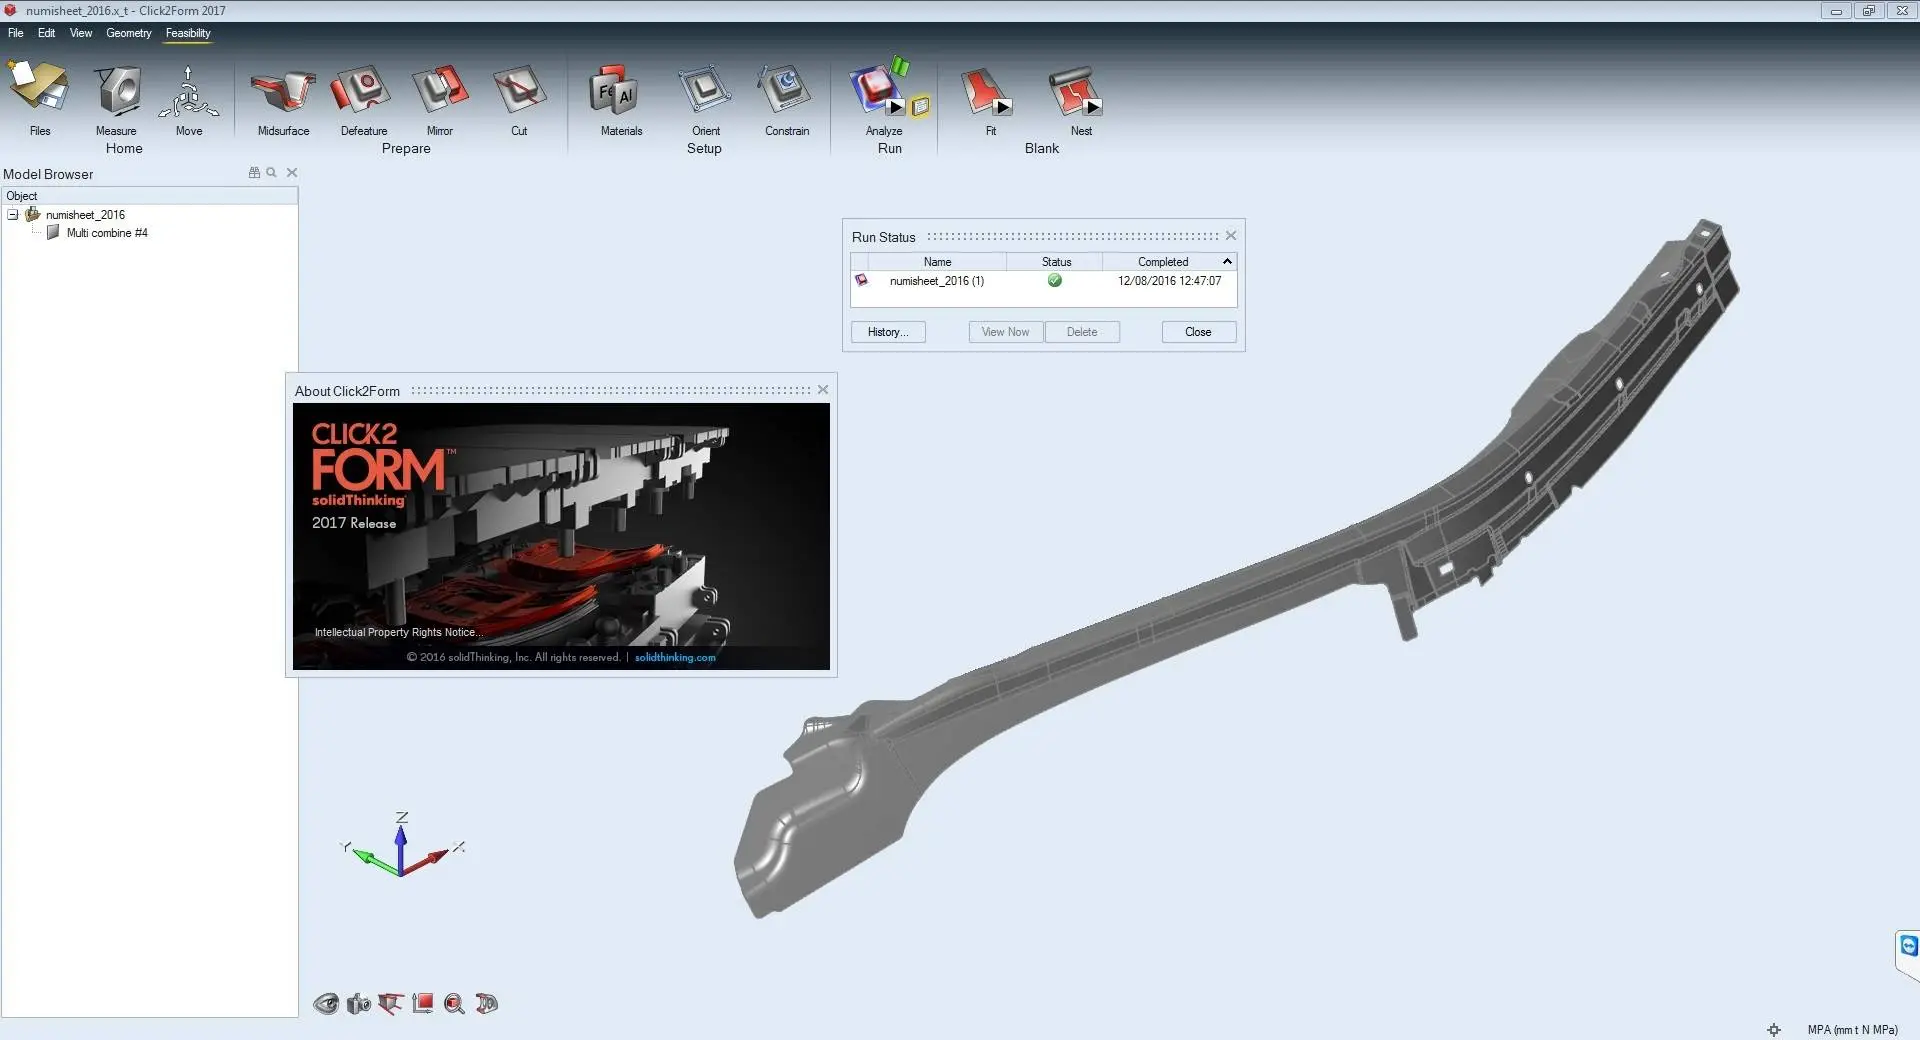Open the Intellectual Property Rights Notice

pos(398,632)
